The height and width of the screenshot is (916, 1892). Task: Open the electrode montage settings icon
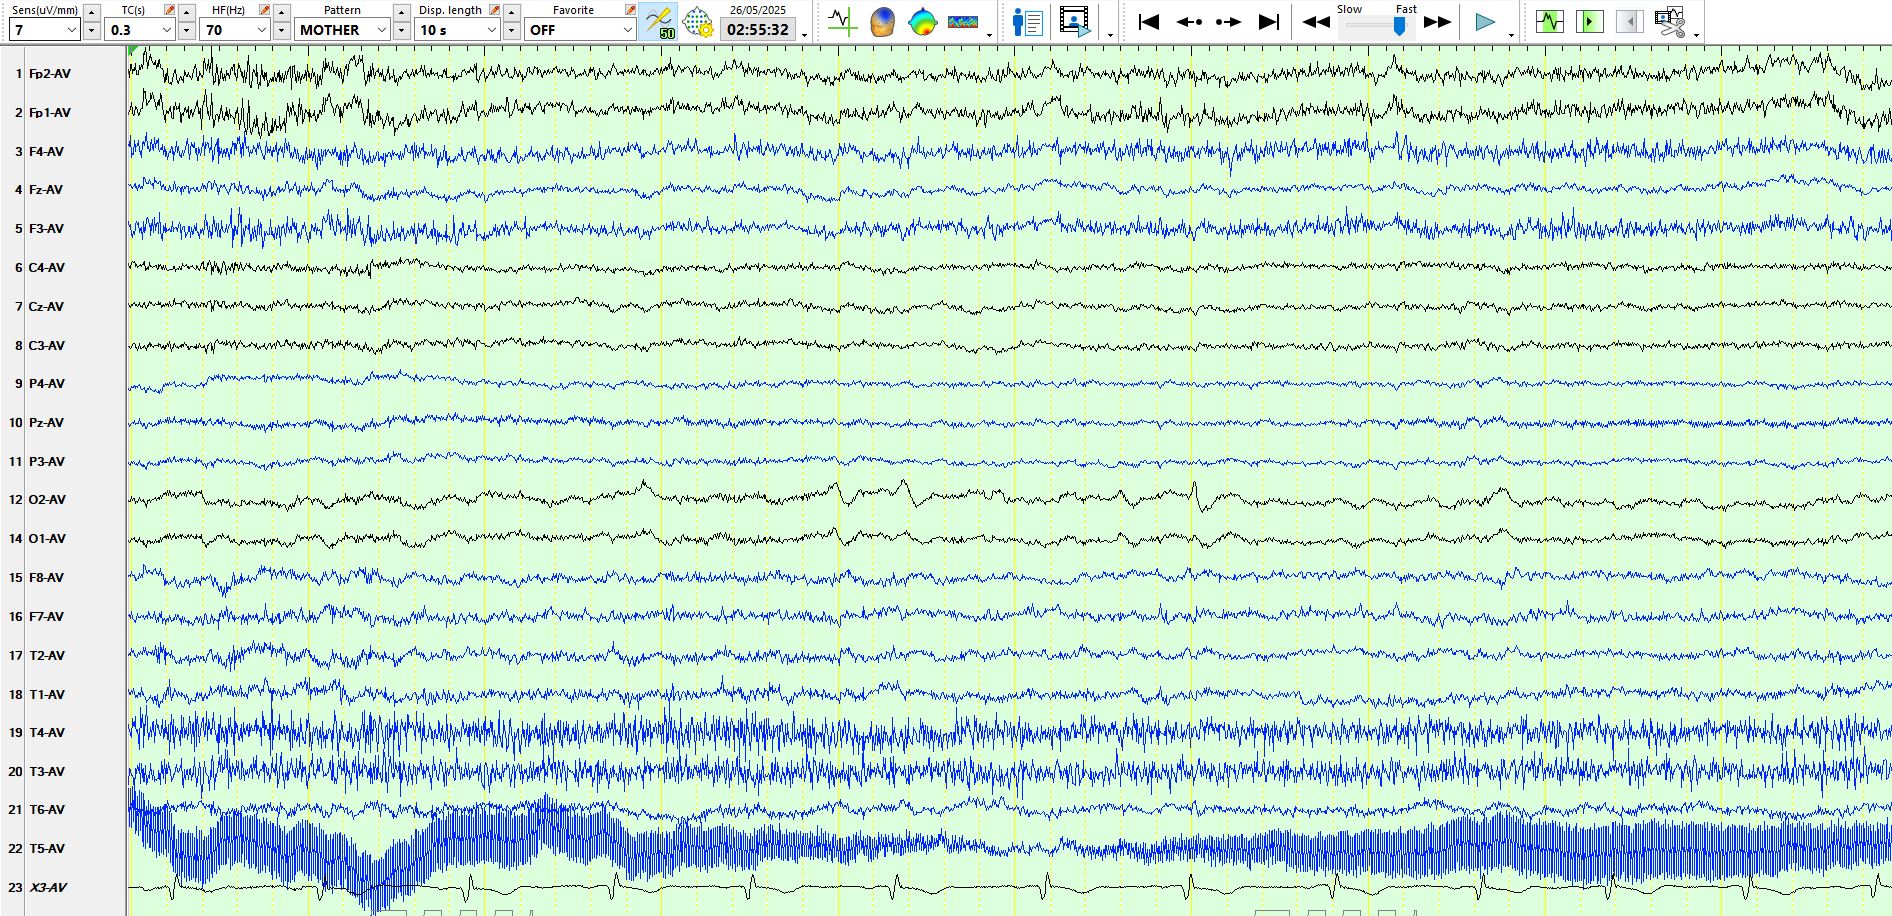click(698, 21)
